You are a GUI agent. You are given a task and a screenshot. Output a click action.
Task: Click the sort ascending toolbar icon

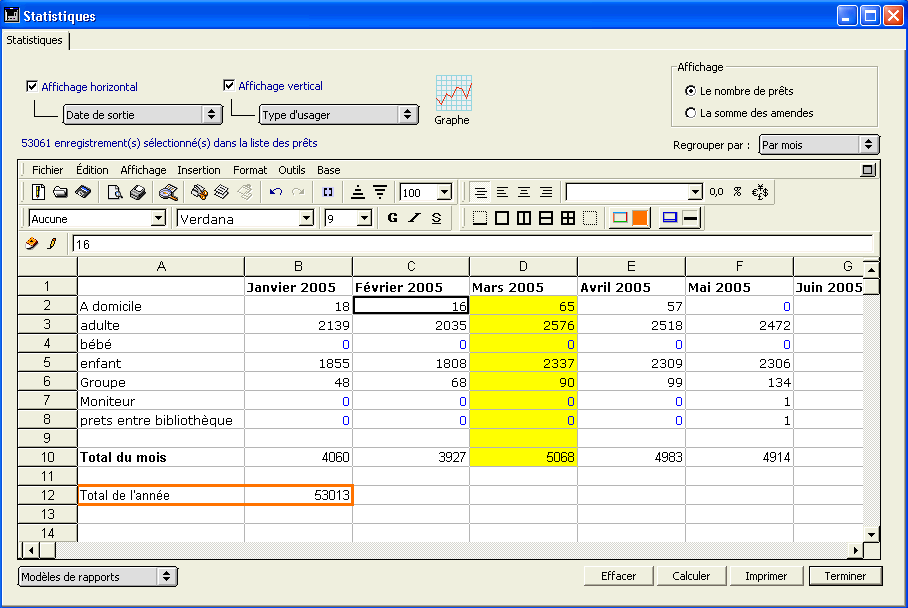click(x=358, y=192)
